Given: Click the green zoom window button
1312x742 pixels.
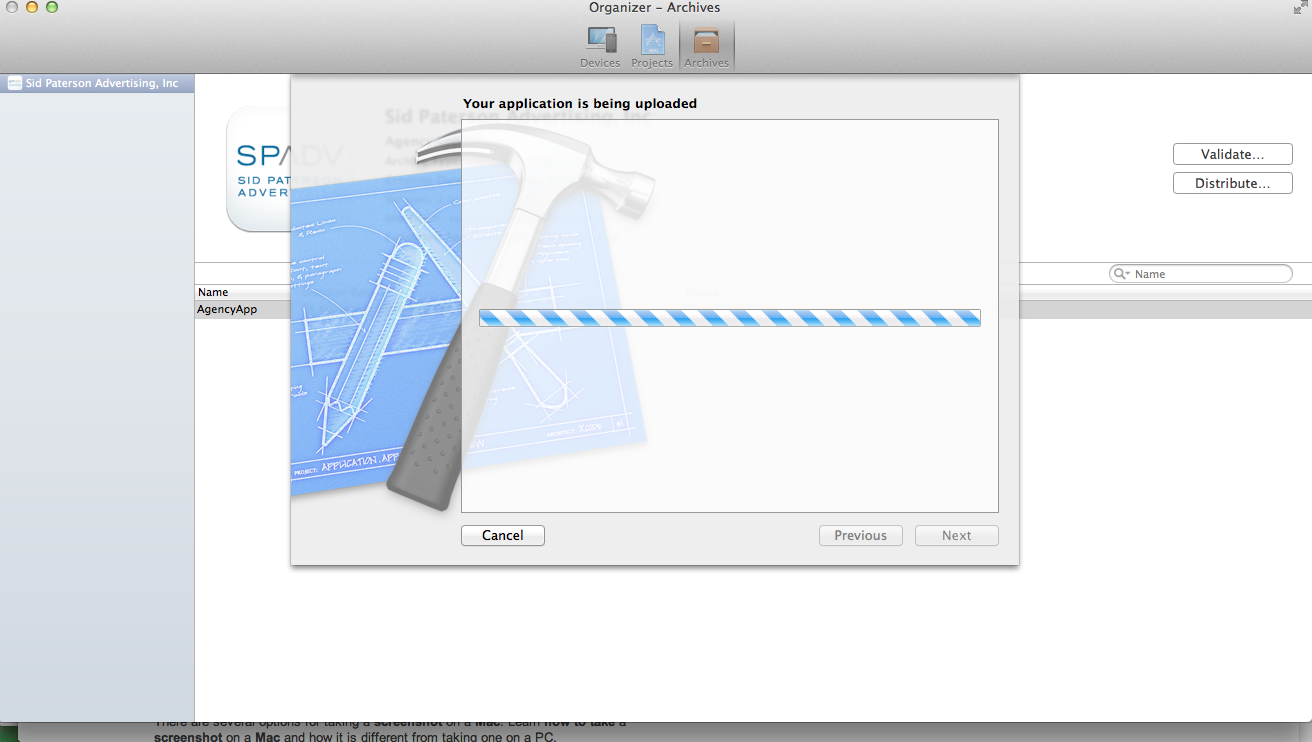Looking at the screenshot, I should click(52, 7).
